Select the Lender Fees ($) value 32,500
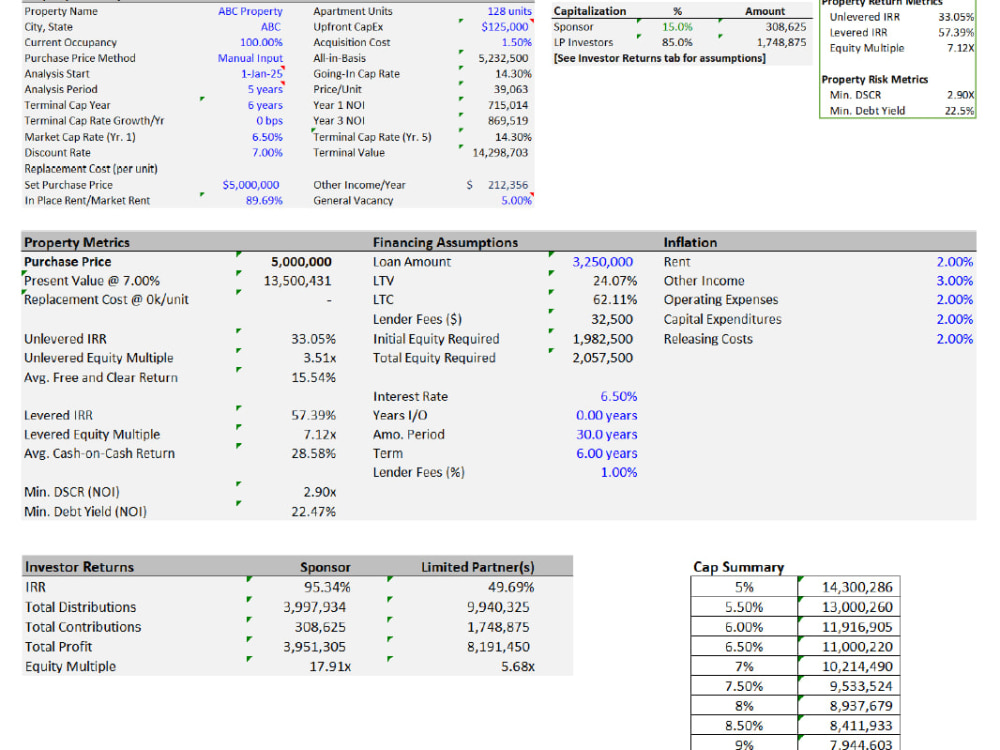Viewport: 1000px width, 750px height. tap(612, 320)
